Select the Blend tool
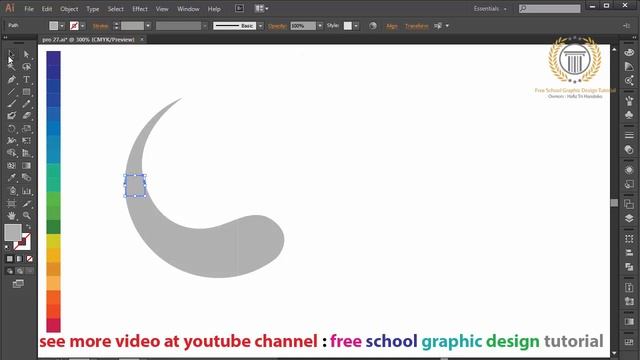This screenshot has width=640, height=360. point(27,178)
